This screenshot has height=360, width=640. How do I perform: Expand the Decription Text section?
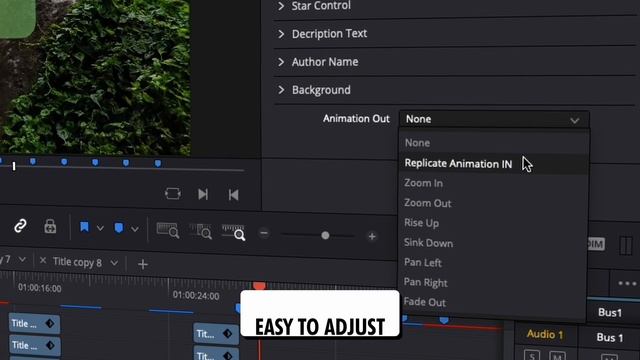click(x=322, y=33)
